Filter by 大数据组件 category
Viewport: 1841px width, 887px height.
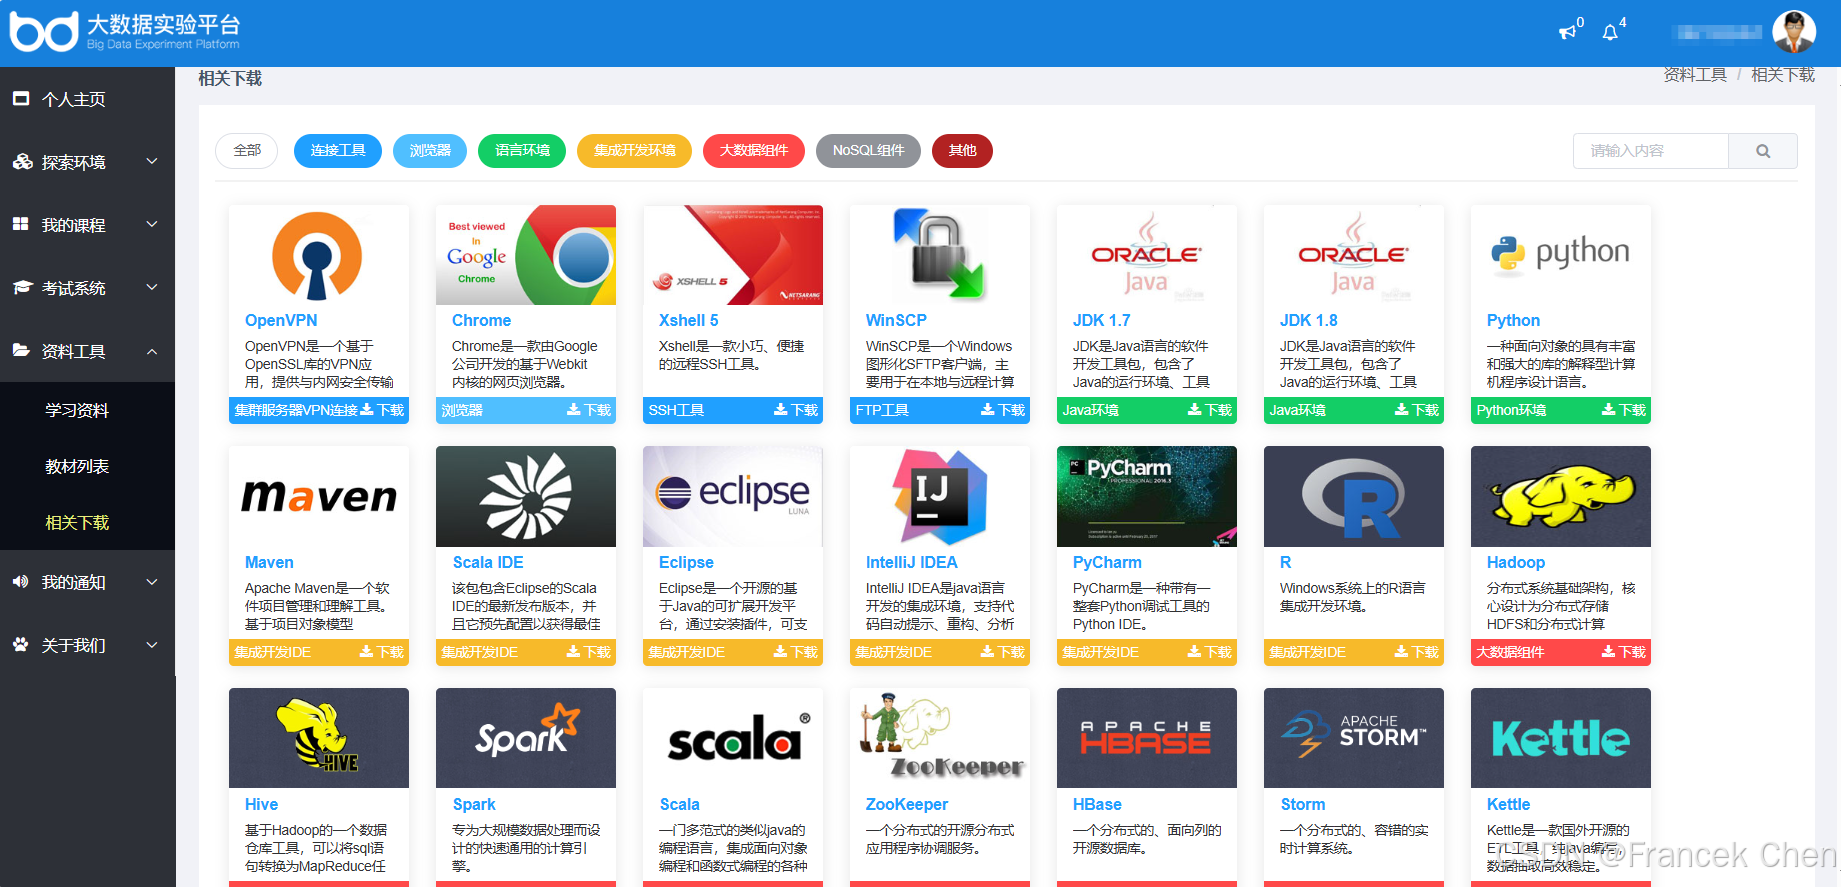[754, 151]
